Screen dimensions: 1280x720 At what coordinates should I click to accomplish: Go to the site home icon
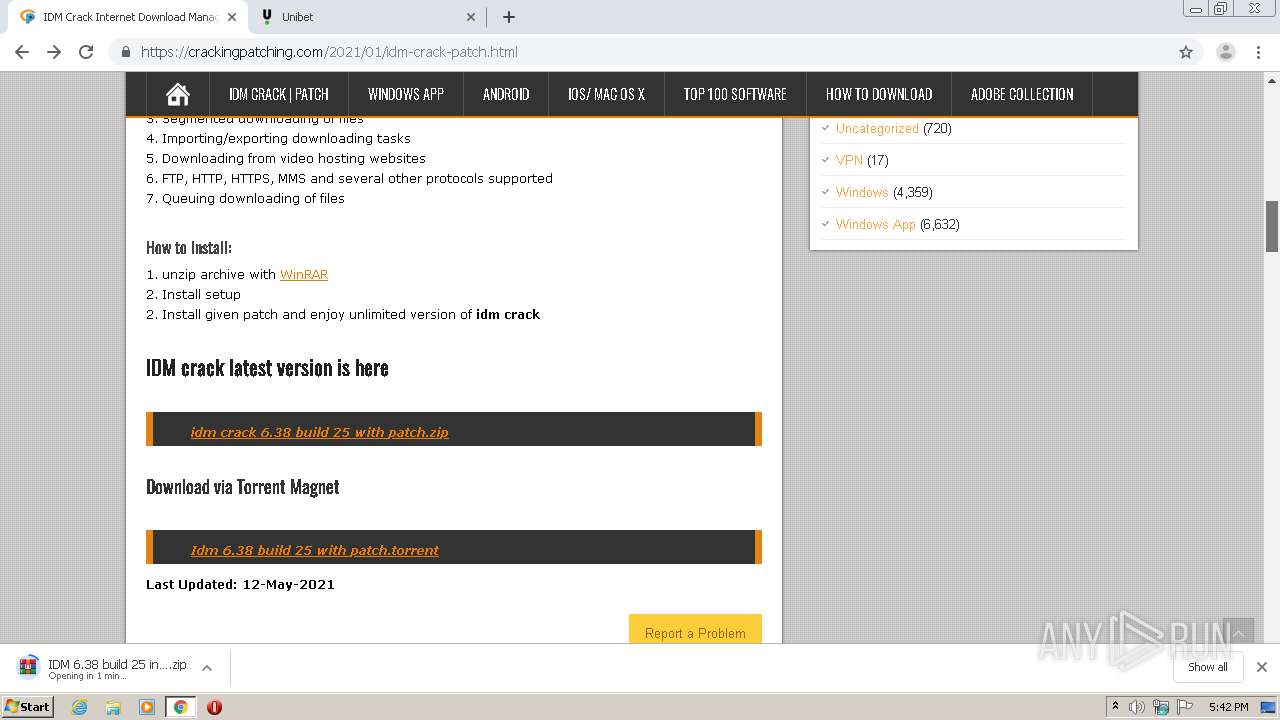(178, 94)
